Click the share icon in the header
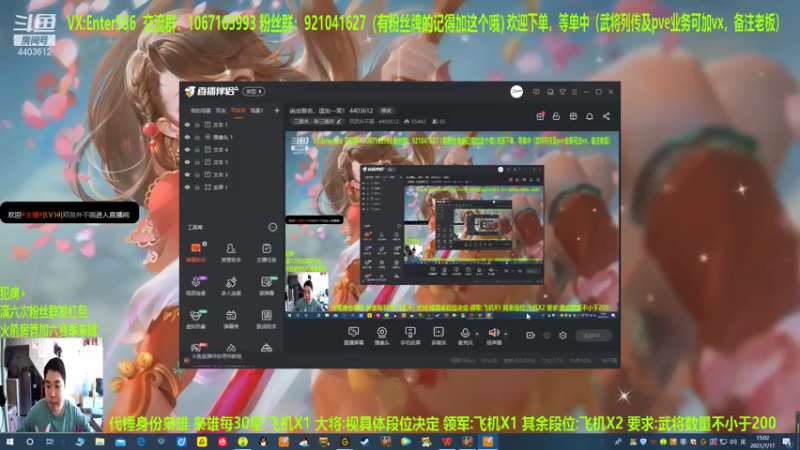This screenshot has width=800, height=450. click(606, 116)
